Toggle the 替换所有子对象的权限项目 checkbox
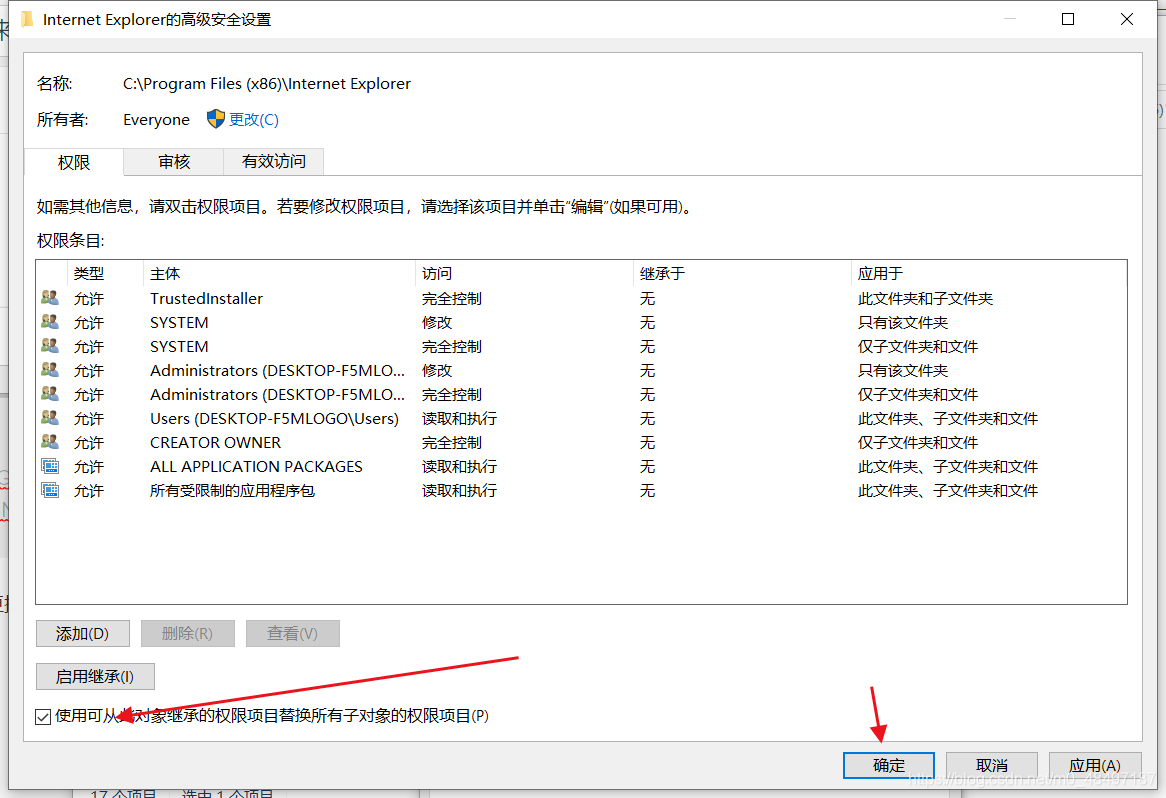Image resolution: width=1166 pixels, height=798 pixels. [x=43, y=716]
